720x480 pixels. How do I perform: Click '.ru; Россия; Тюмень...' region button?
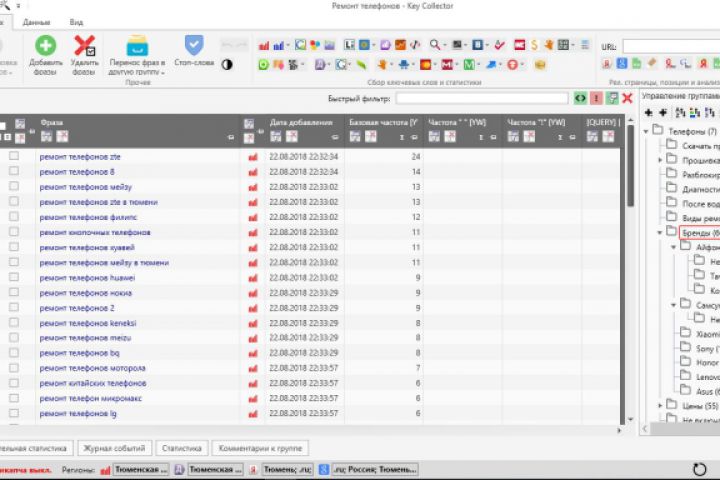pos(375,469)
